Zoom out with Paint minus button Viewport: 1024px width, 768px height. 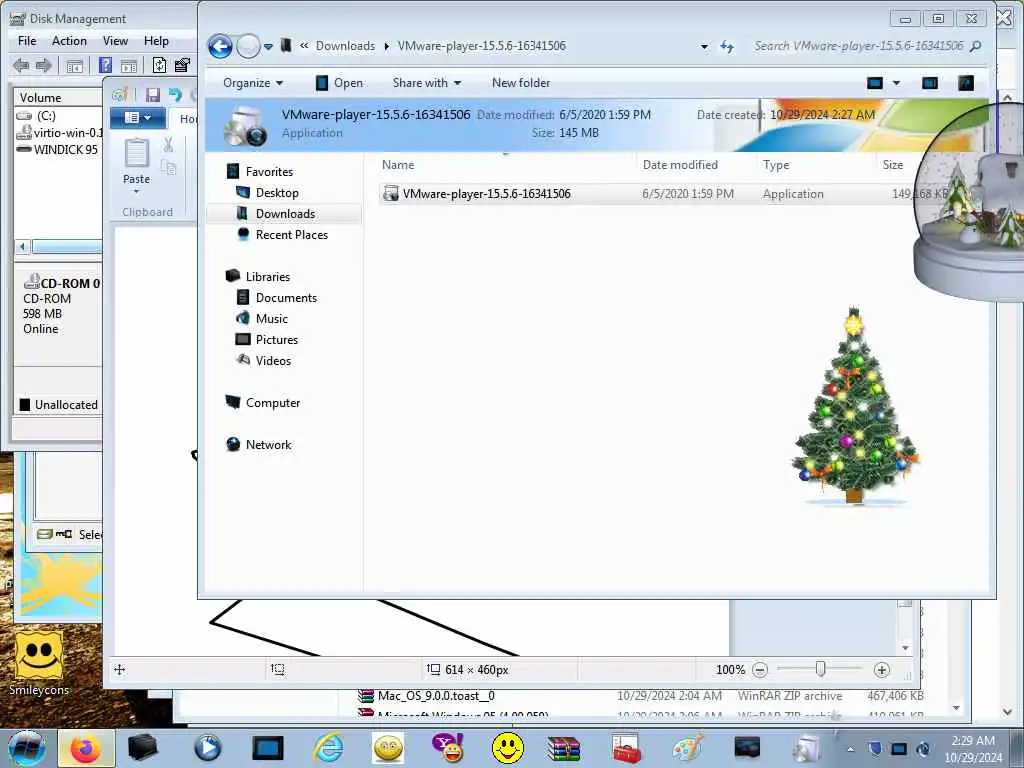(x=760, y=669)
